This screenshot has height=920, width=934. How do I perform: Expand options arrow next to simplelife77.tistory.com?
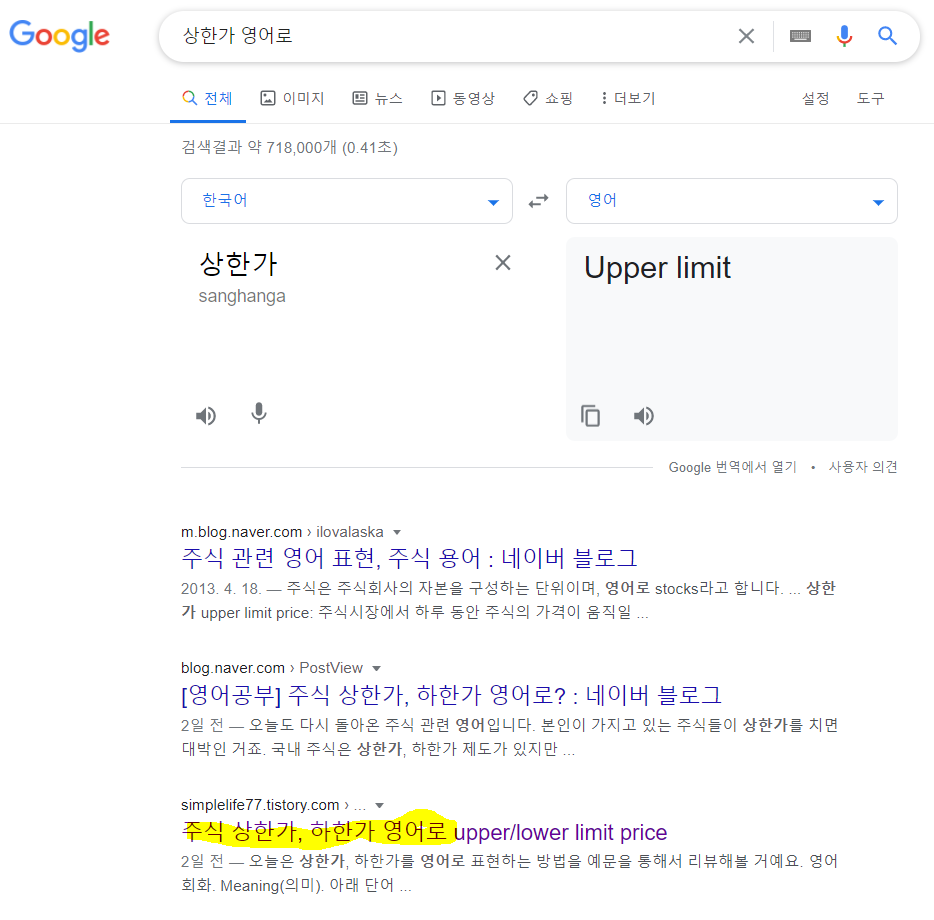[x=379, y=806]
